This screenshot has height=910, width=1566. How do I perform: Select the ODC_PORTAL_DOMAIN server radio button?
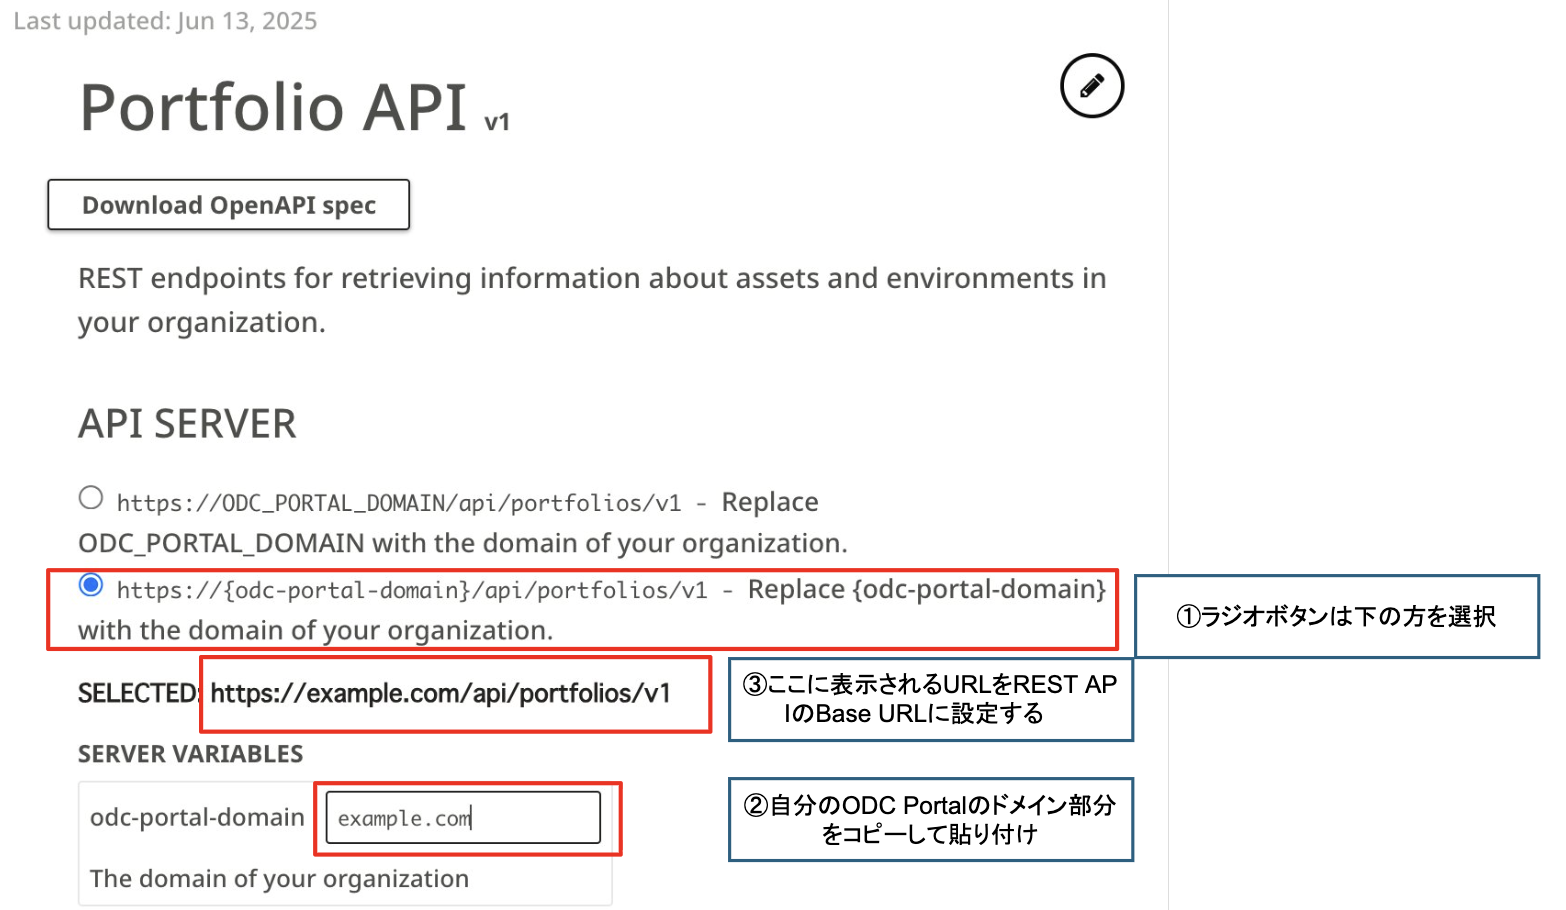[x=90, y=497]
